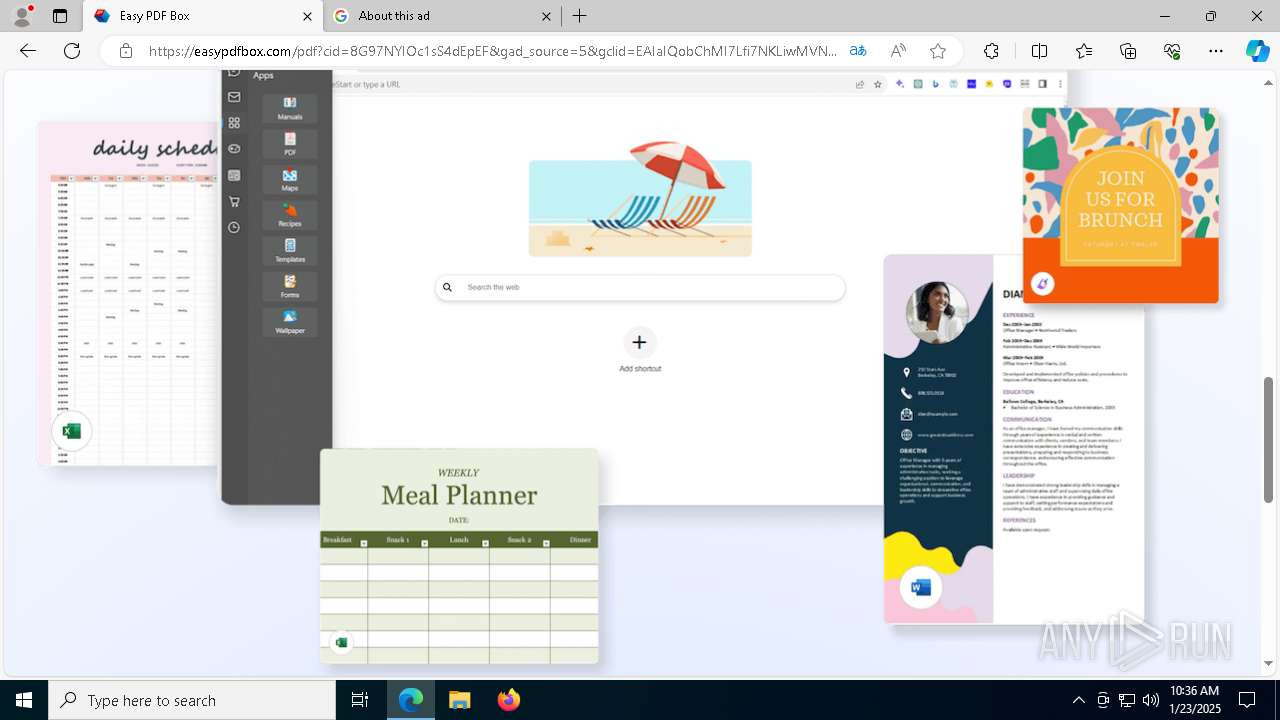Screen dimensions: 1280x720
Task: Click the address bar URL
Action: 493,51
